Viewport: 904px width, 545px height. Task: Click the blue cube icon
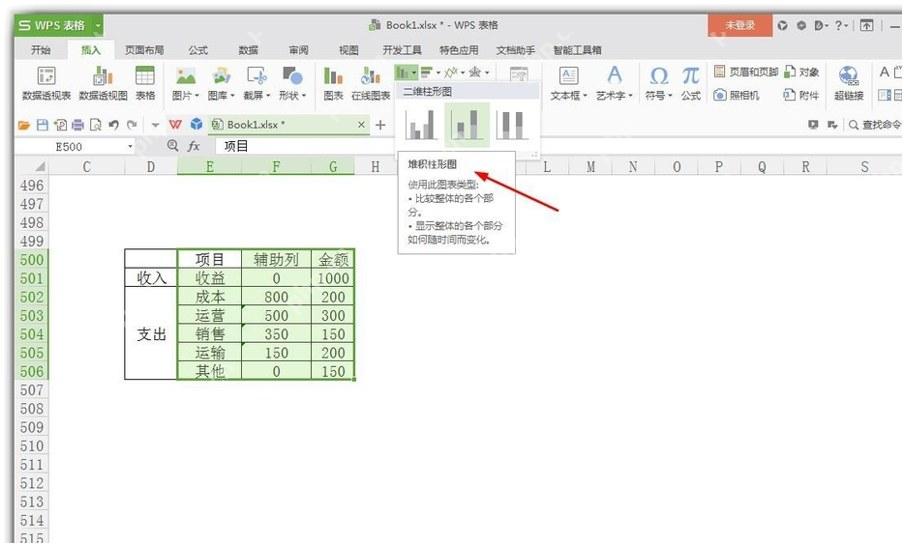(x=197, y=124)
